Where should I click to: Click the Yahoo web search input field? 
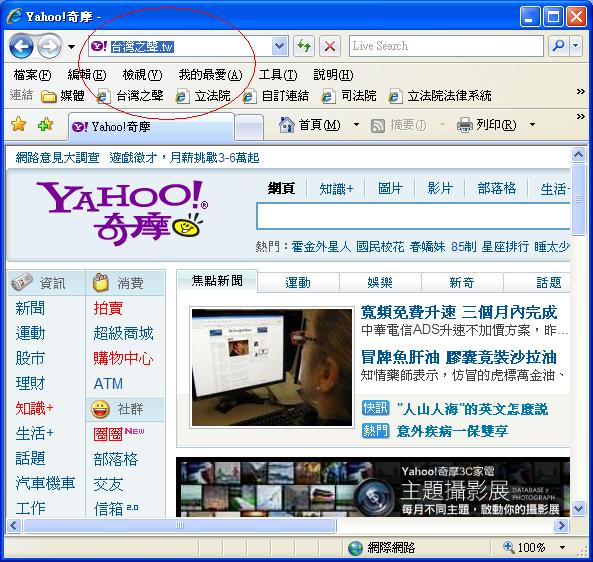click(413, 216)
